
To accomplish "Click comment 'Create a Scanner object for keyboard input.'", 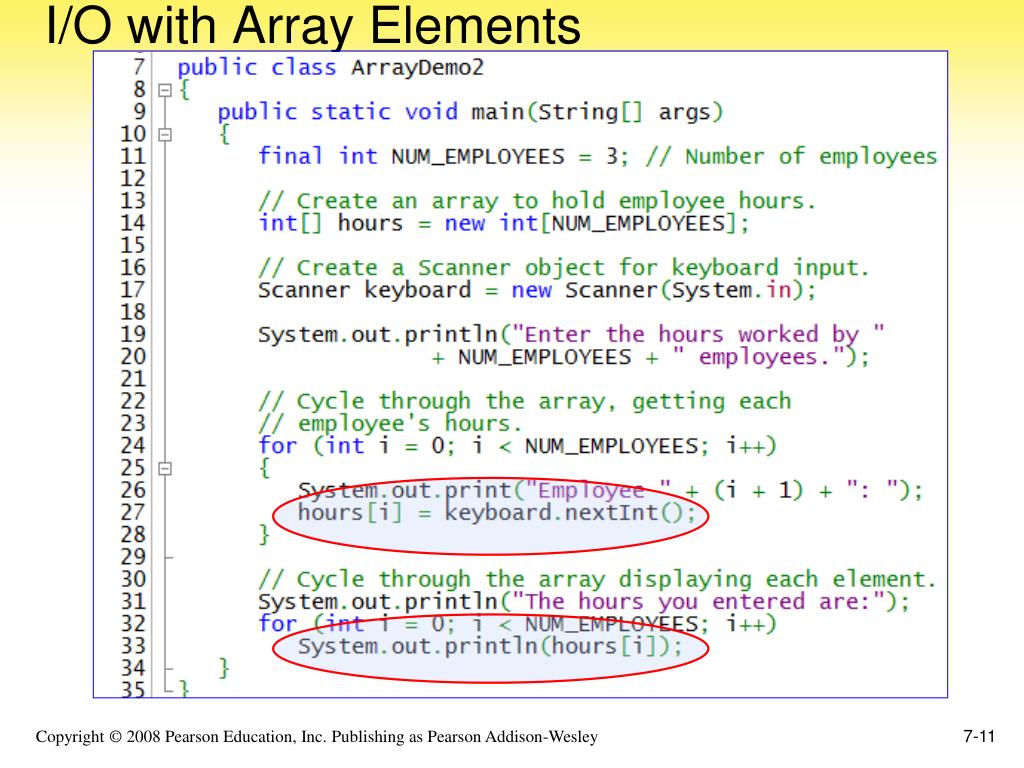I will pyautogui.click(x=564, y=268).
